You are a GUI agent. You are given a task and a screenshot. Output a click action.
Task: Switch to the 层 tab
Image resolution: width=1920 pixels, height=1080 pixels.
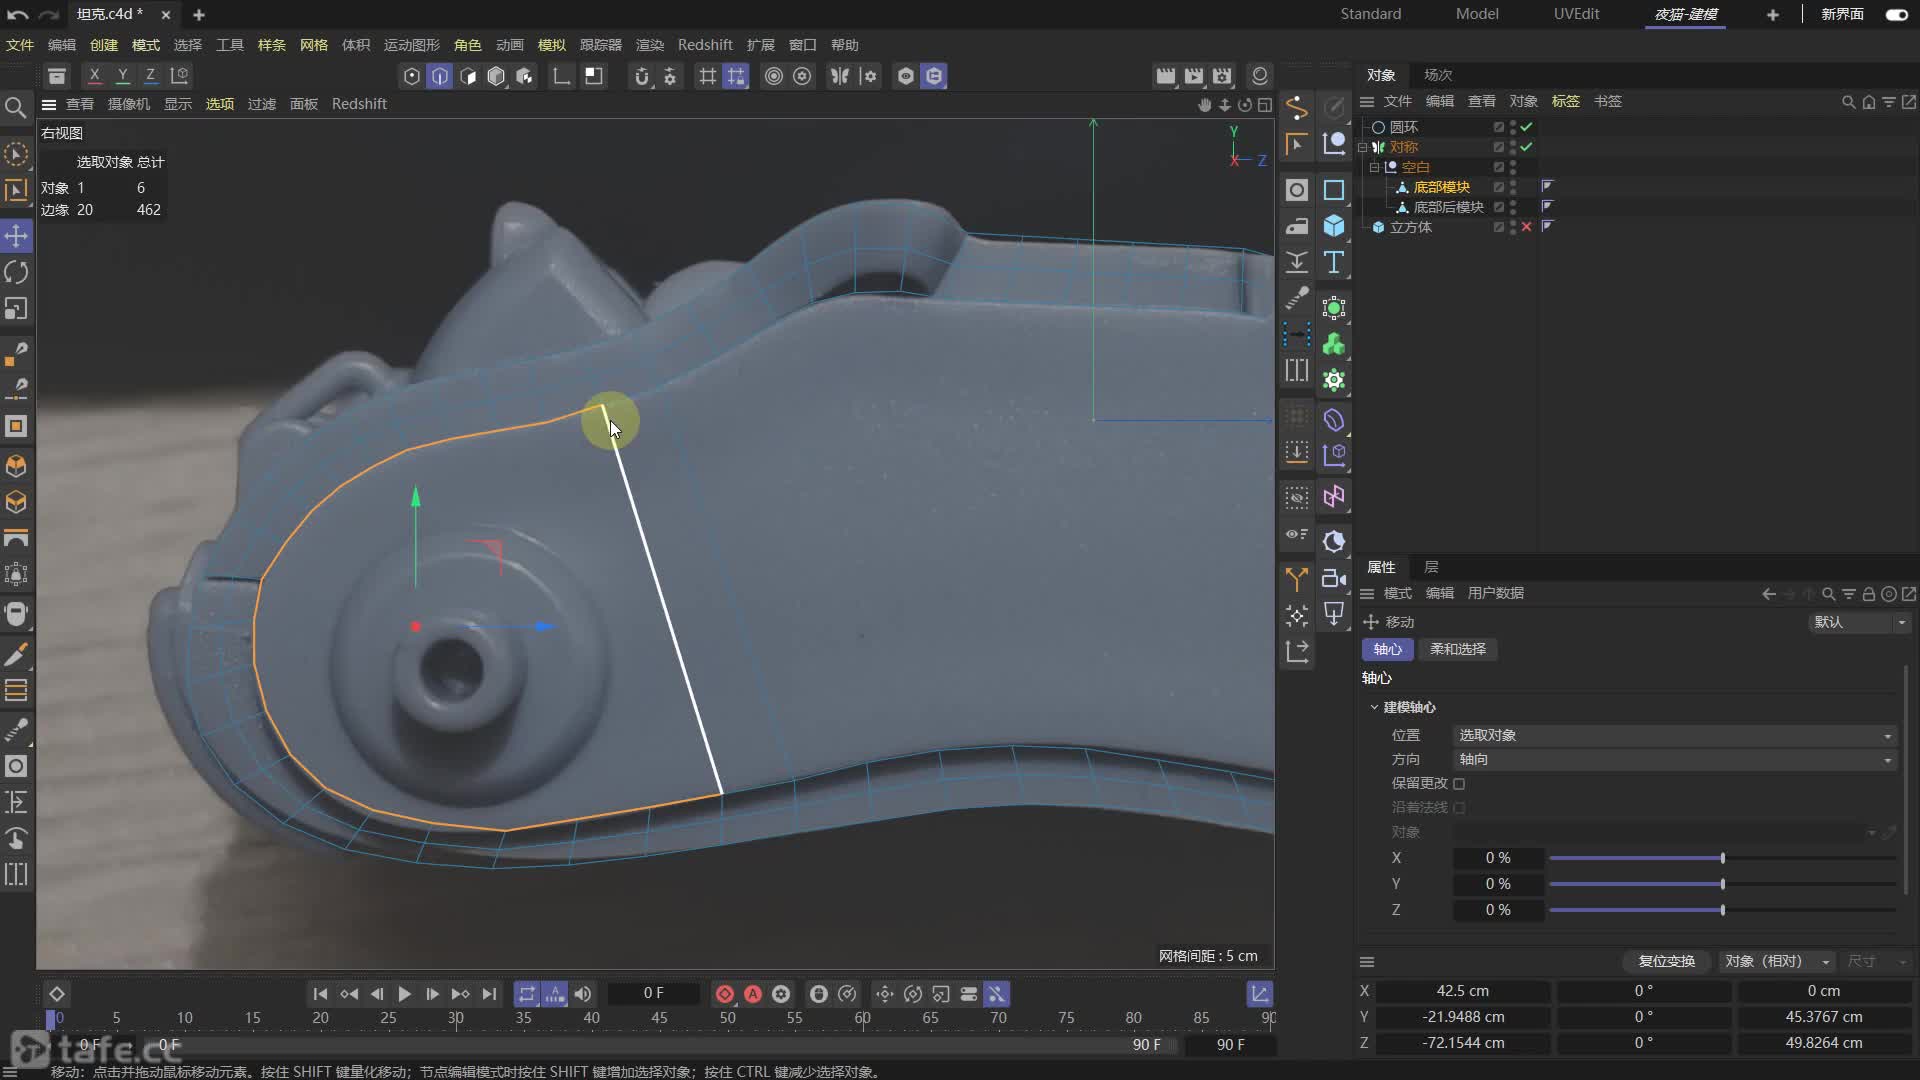coord(1431,567)
